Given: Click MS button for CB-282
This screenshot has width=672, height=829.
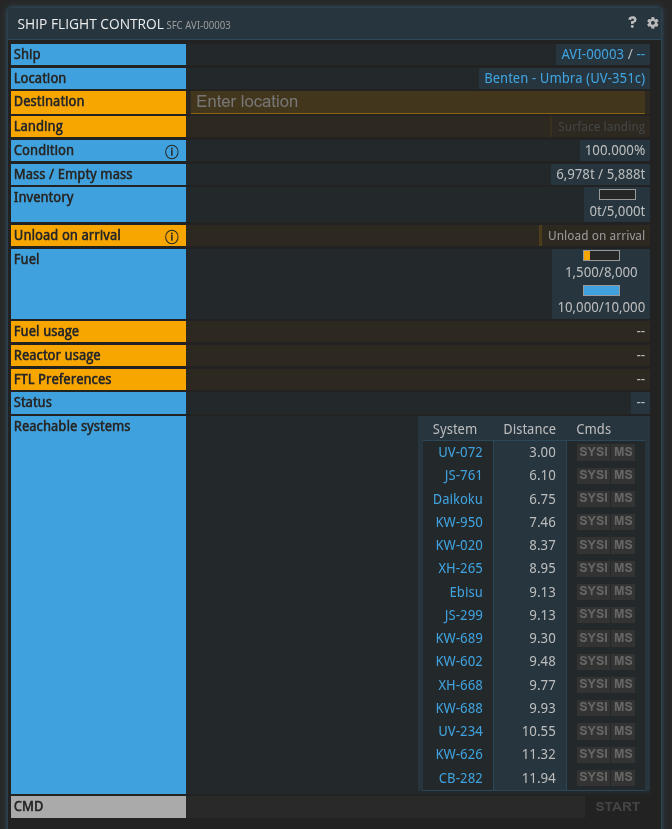Looking at the screenshot, I should click(x=623, y=777).
